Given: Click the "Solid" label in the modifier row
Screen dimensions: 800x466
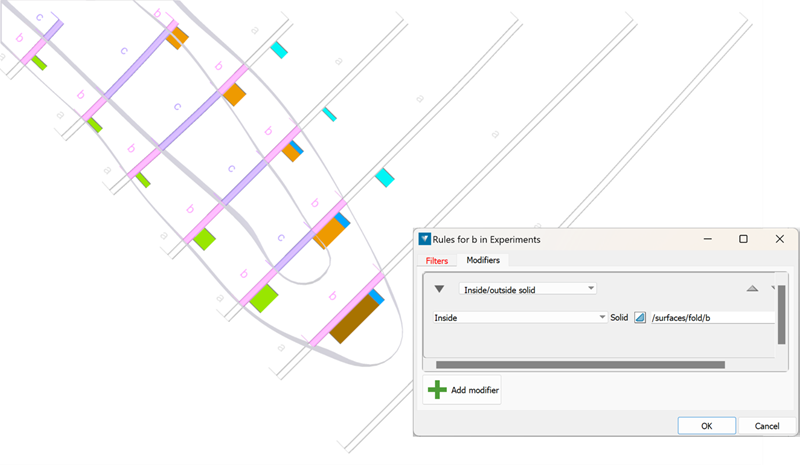Looking at the screenshot, I should coord(619,317).
